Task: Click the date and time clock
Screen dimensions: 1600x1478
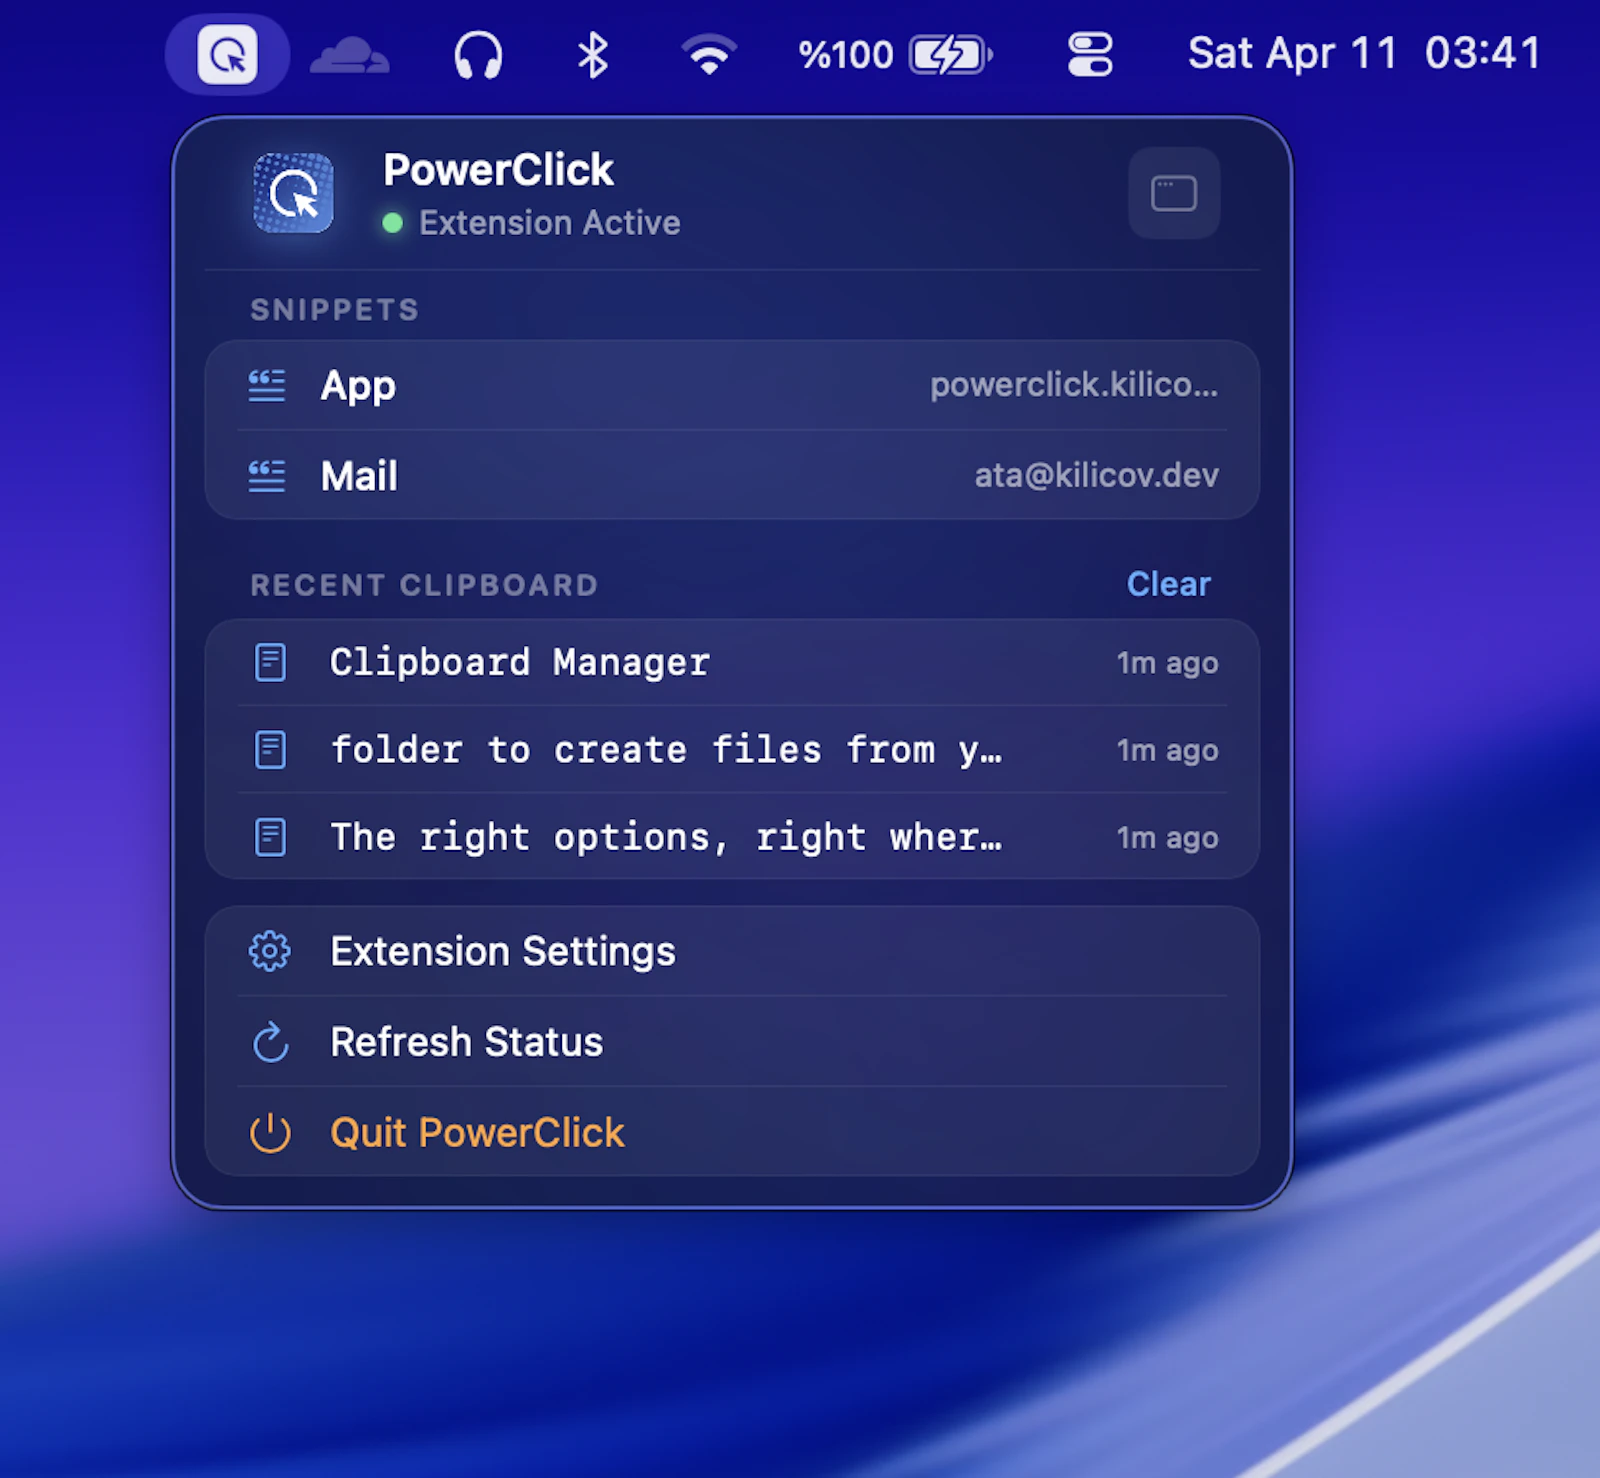Action: [x=1364, y=54]
